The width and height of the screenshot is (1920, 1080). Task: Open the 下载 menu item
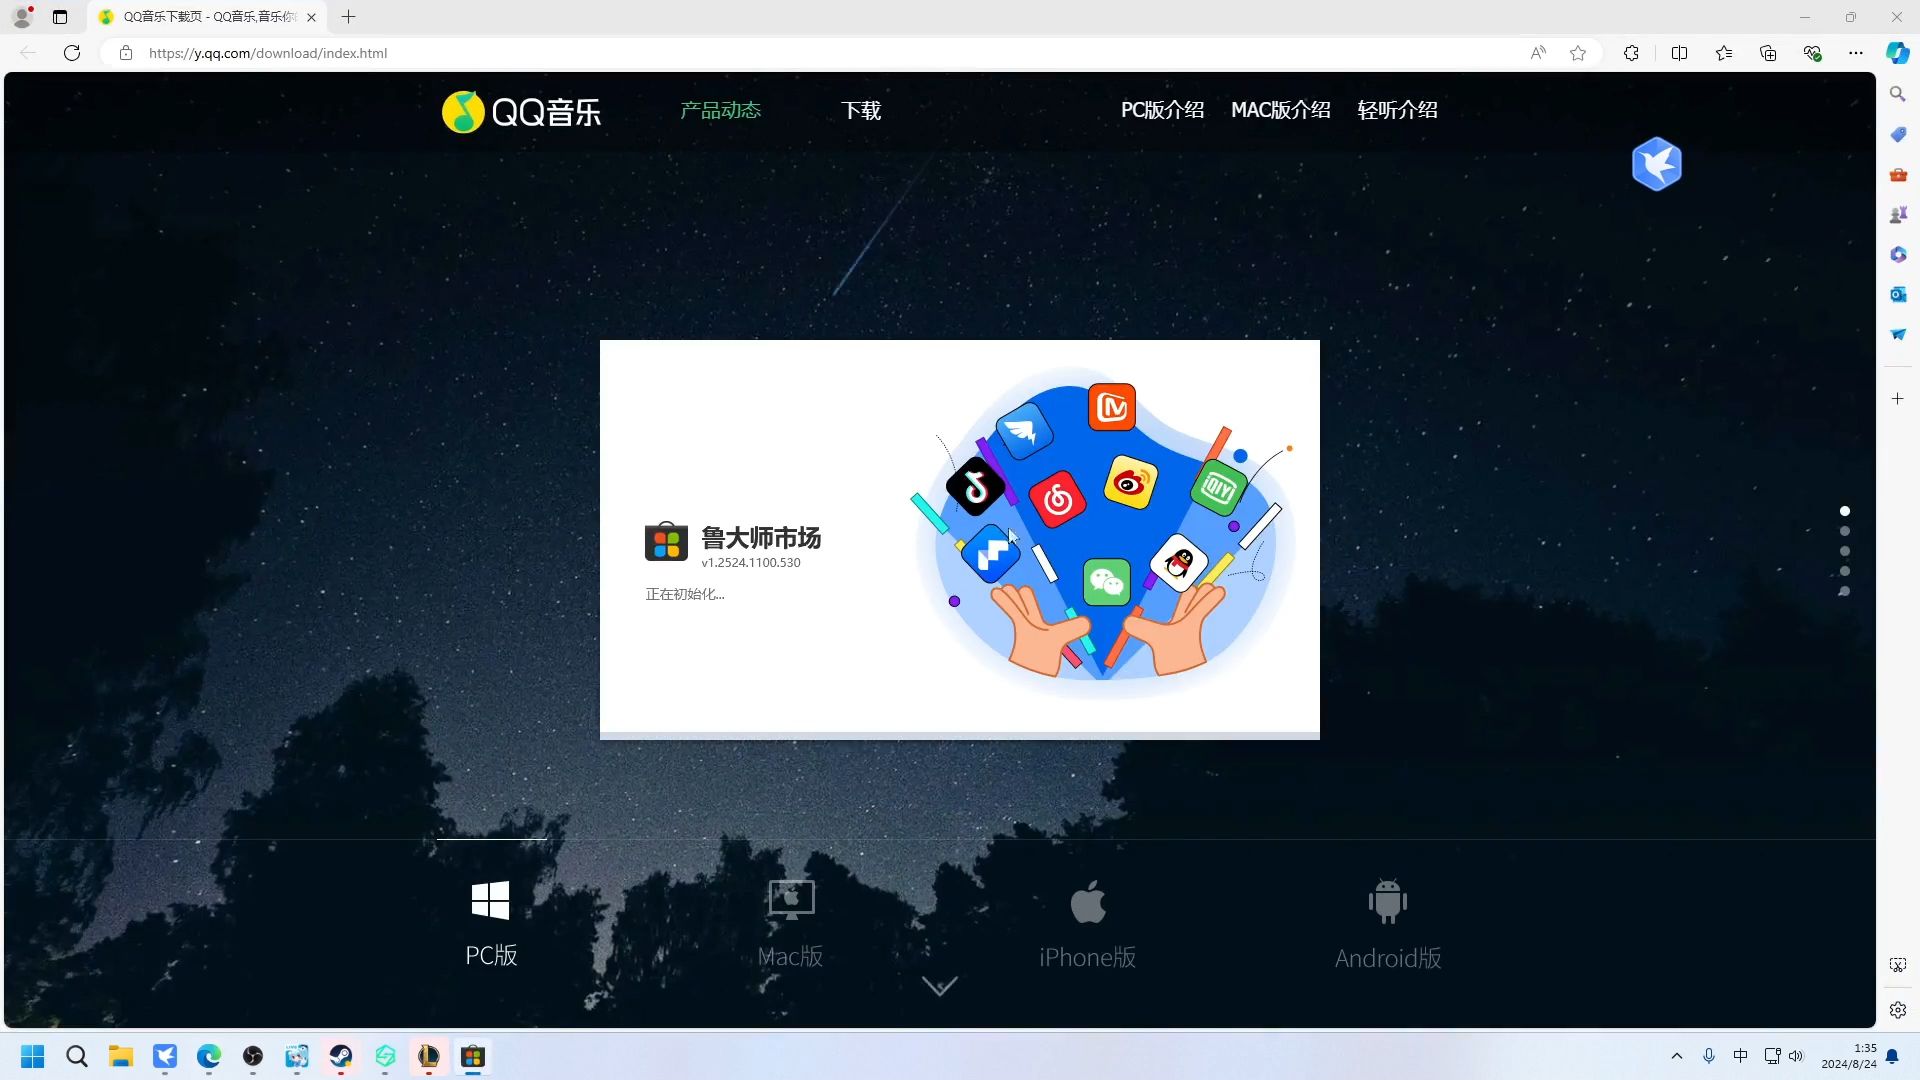(861, 110)
